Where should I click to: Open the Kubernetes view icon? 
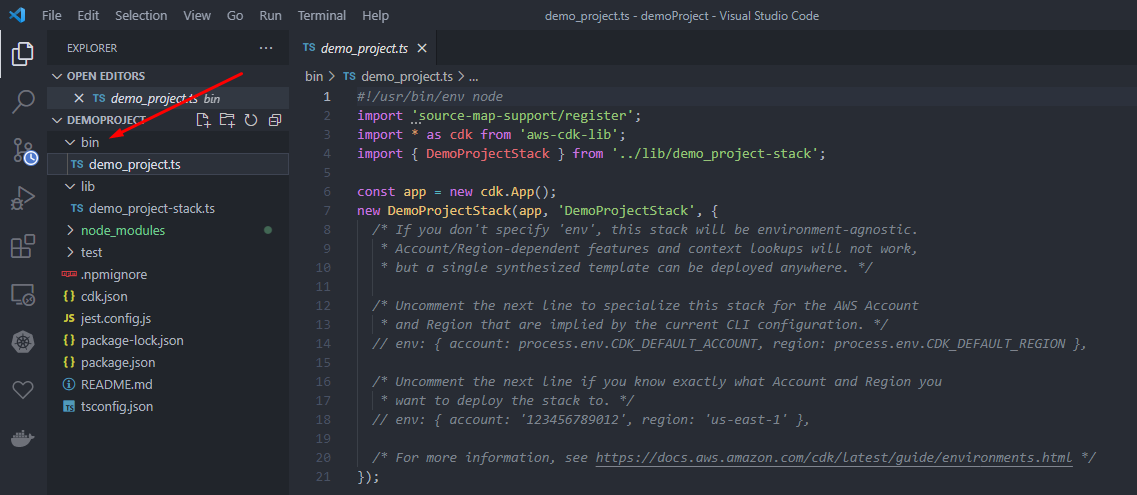[23, 343]
